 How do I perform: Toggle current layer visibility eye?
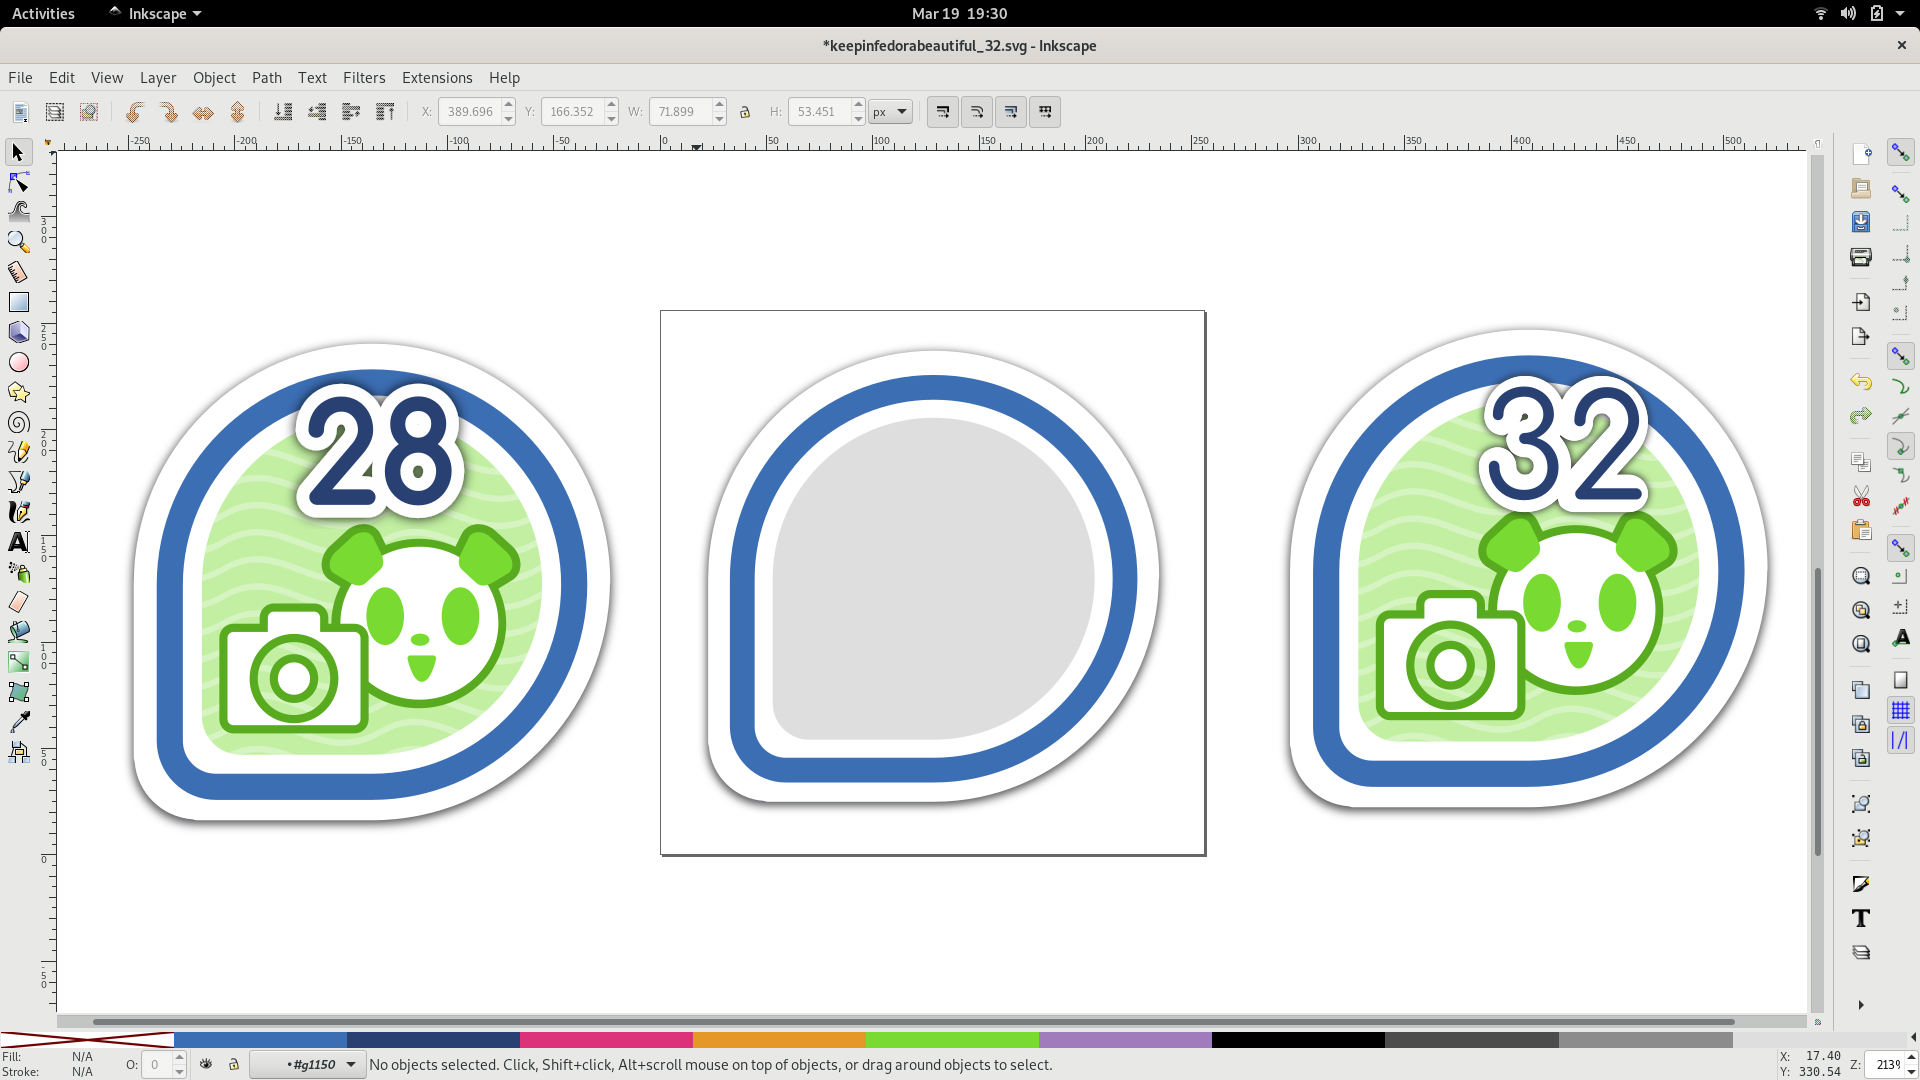206,1064
